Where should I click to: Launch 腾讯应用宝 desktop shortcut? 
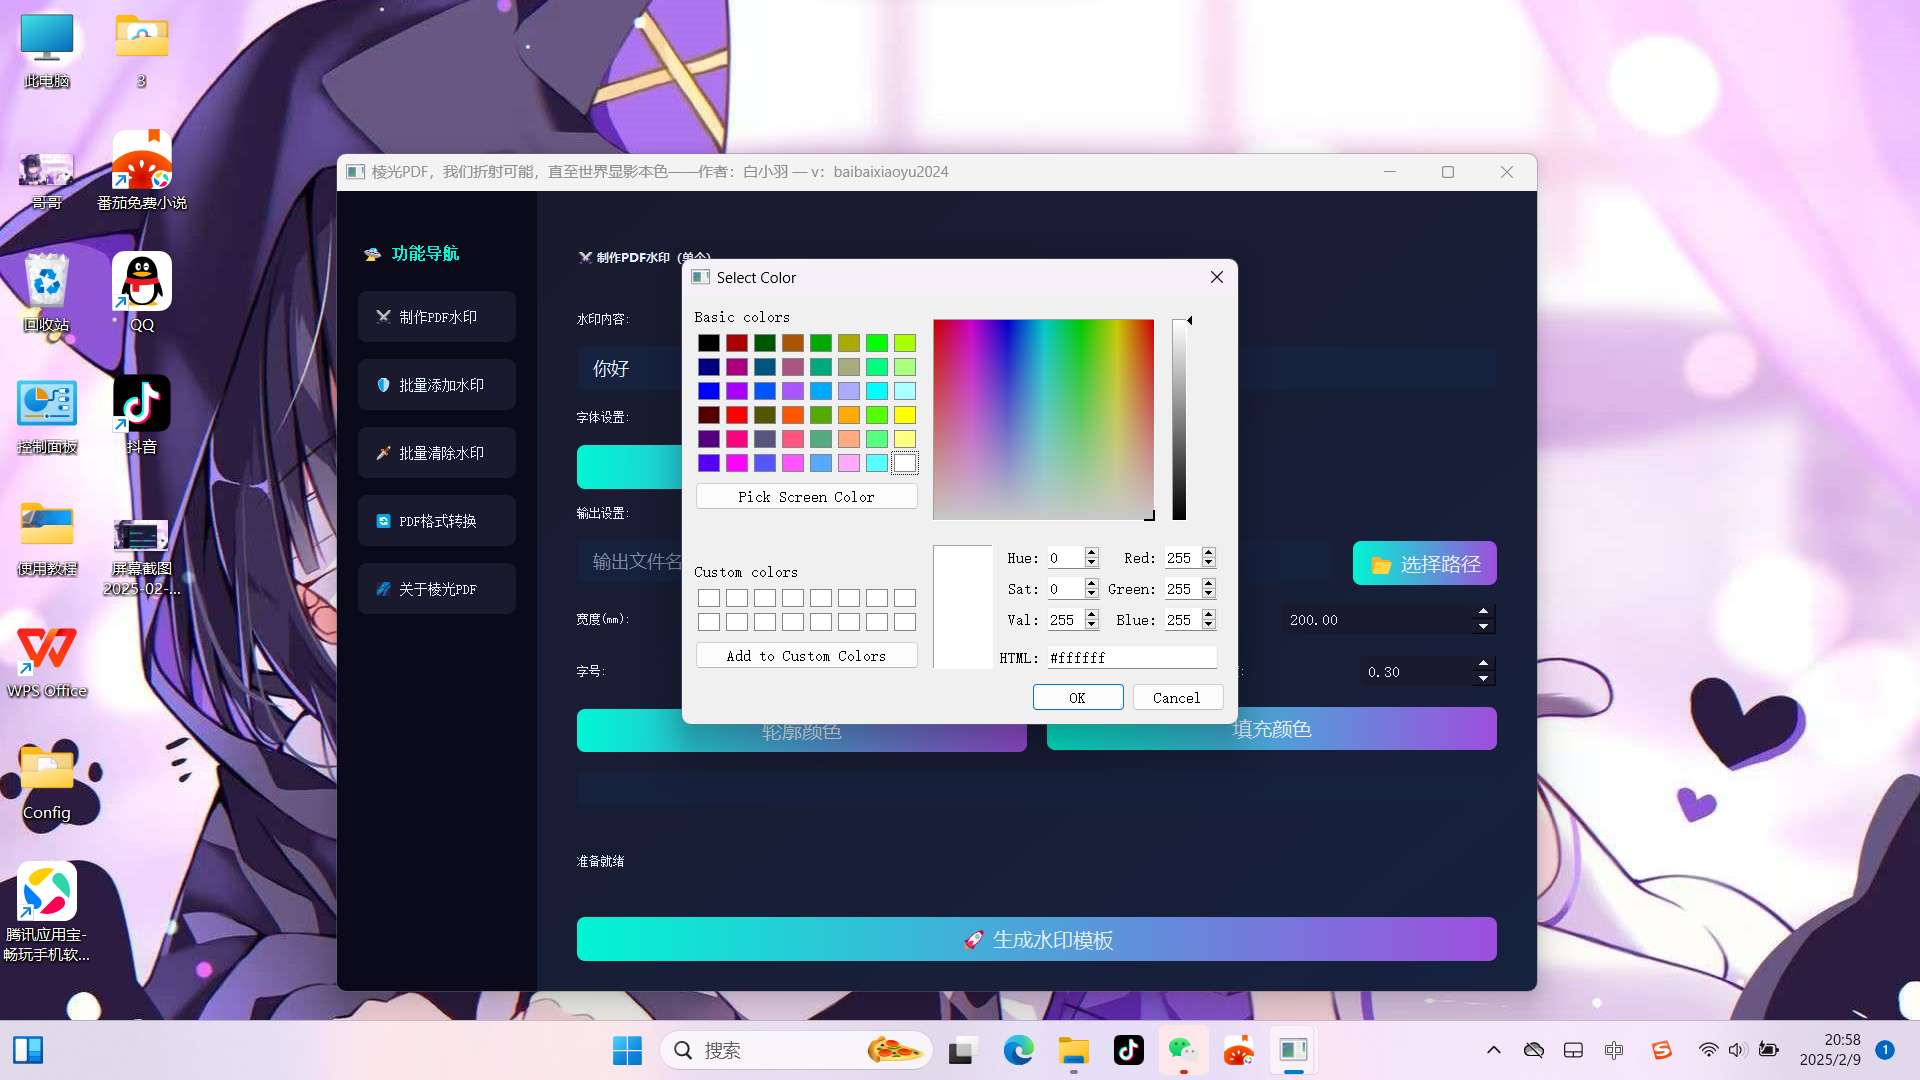point(46,911)
